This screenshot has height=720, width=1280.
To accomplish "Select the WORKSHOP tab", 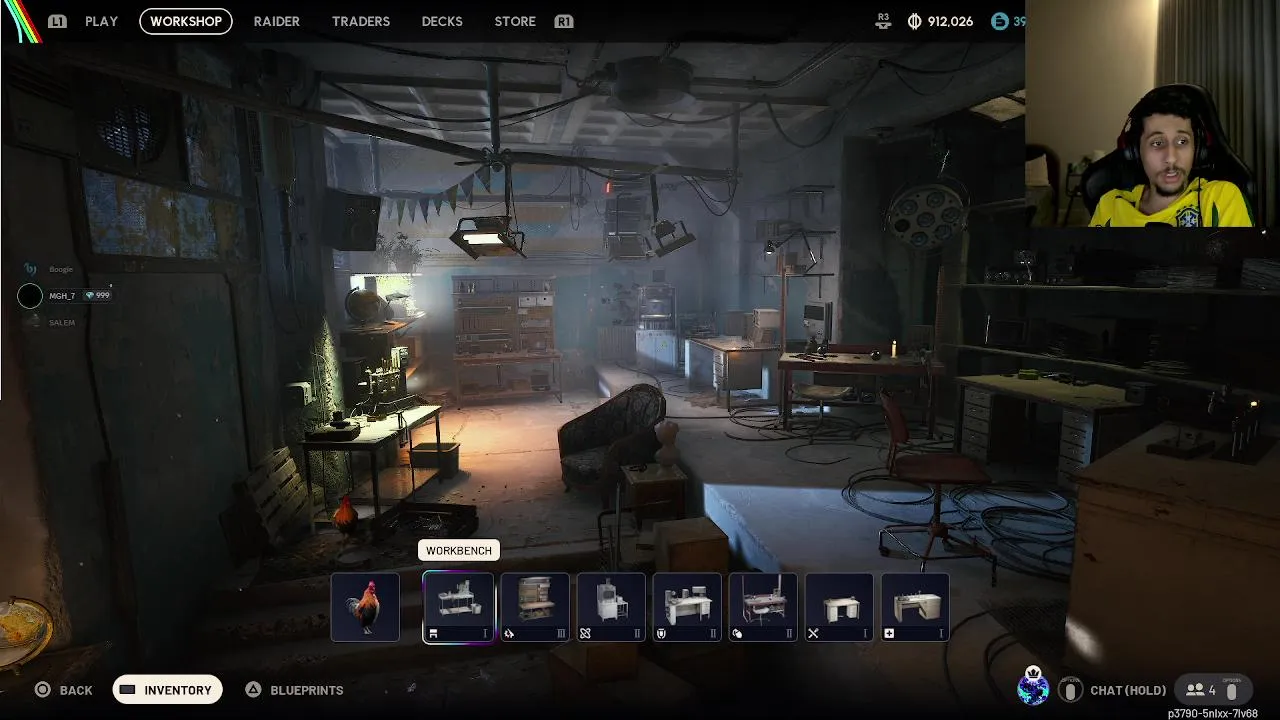I will 186,21.
